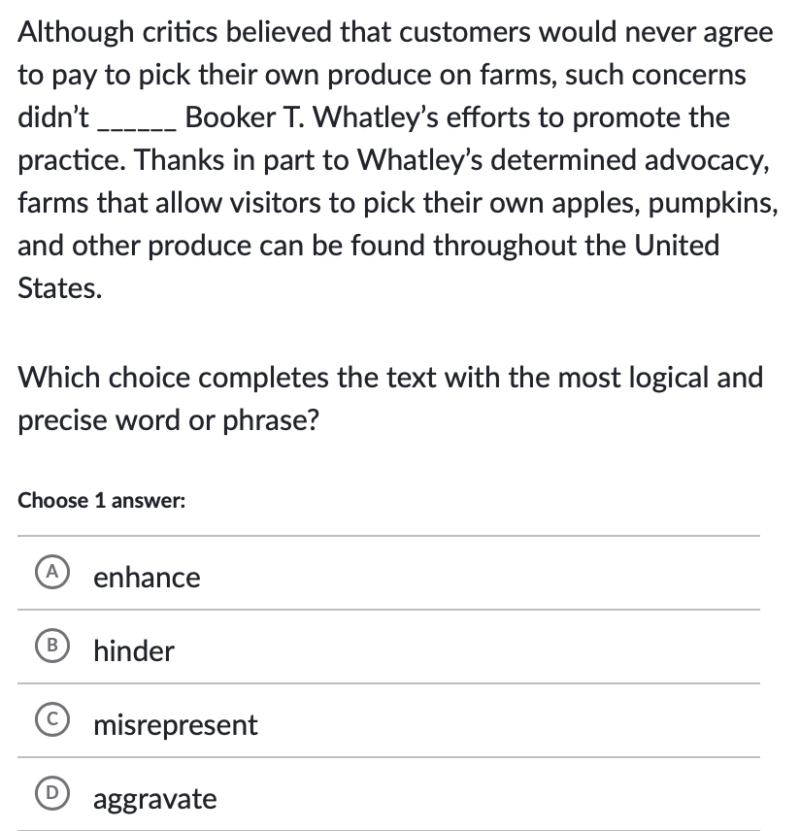Click the hinder answer text
Image resolution: width=800 pixels, height=831 pixels.
[133, 651]
